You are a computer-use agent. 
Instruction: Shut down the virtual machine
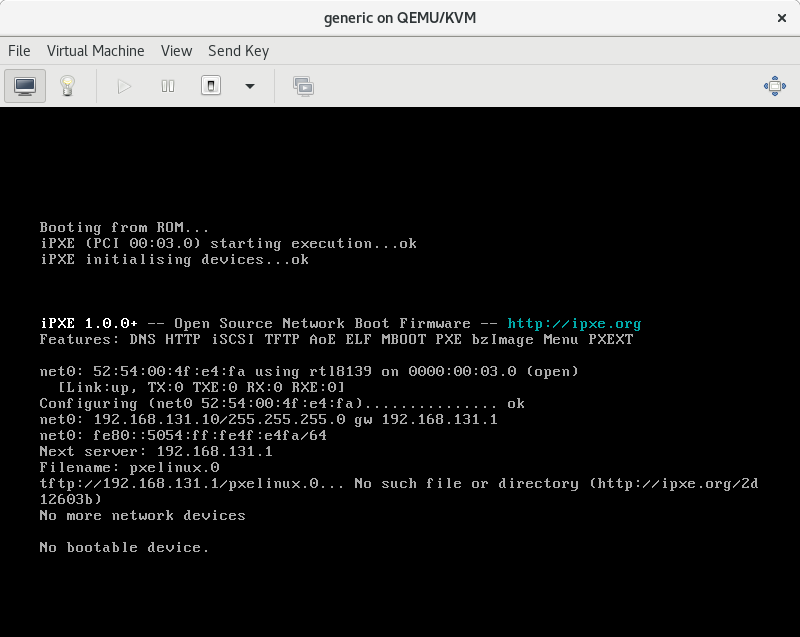(211, 86)
